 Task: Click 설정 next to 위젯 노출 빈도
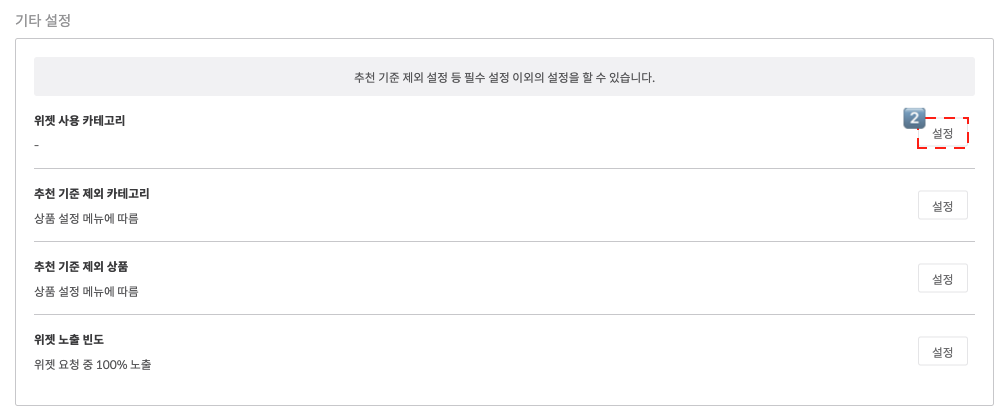point(942,352)
